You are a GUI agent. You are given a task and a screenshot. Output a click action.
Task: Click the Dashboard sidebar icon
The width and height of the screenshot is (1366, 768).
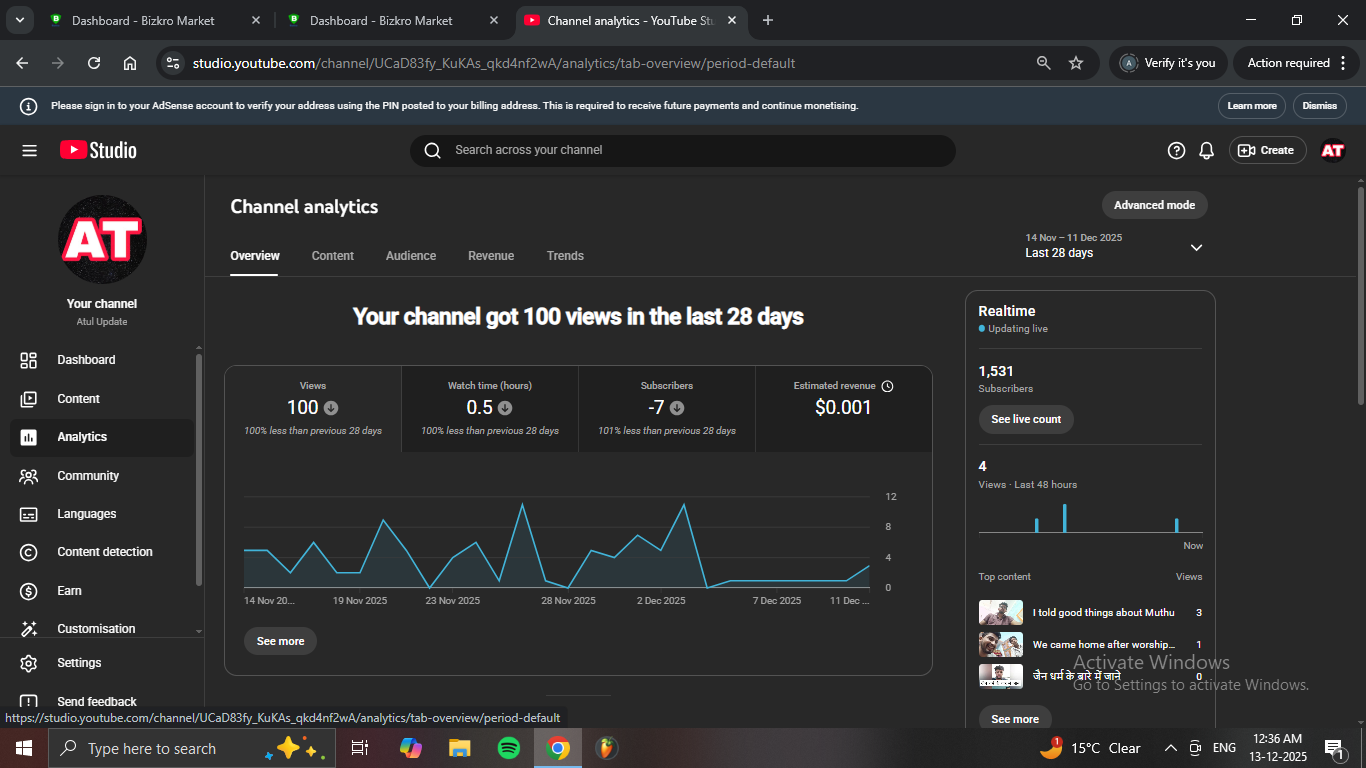click(29, 360)
